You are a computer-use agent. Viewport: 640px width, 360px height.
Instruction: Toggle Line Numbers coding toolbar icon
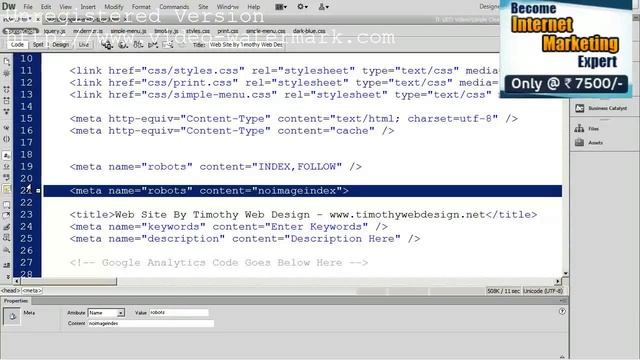(x=7, y=156)
